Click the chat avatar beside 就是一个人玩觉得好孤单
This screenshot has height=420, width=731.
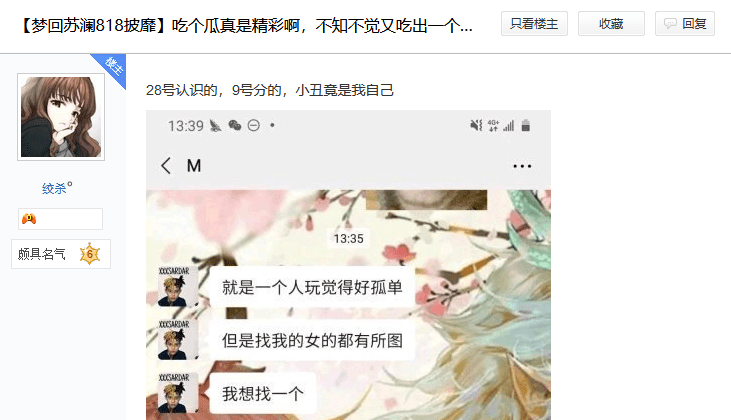[x=173, y=287]
